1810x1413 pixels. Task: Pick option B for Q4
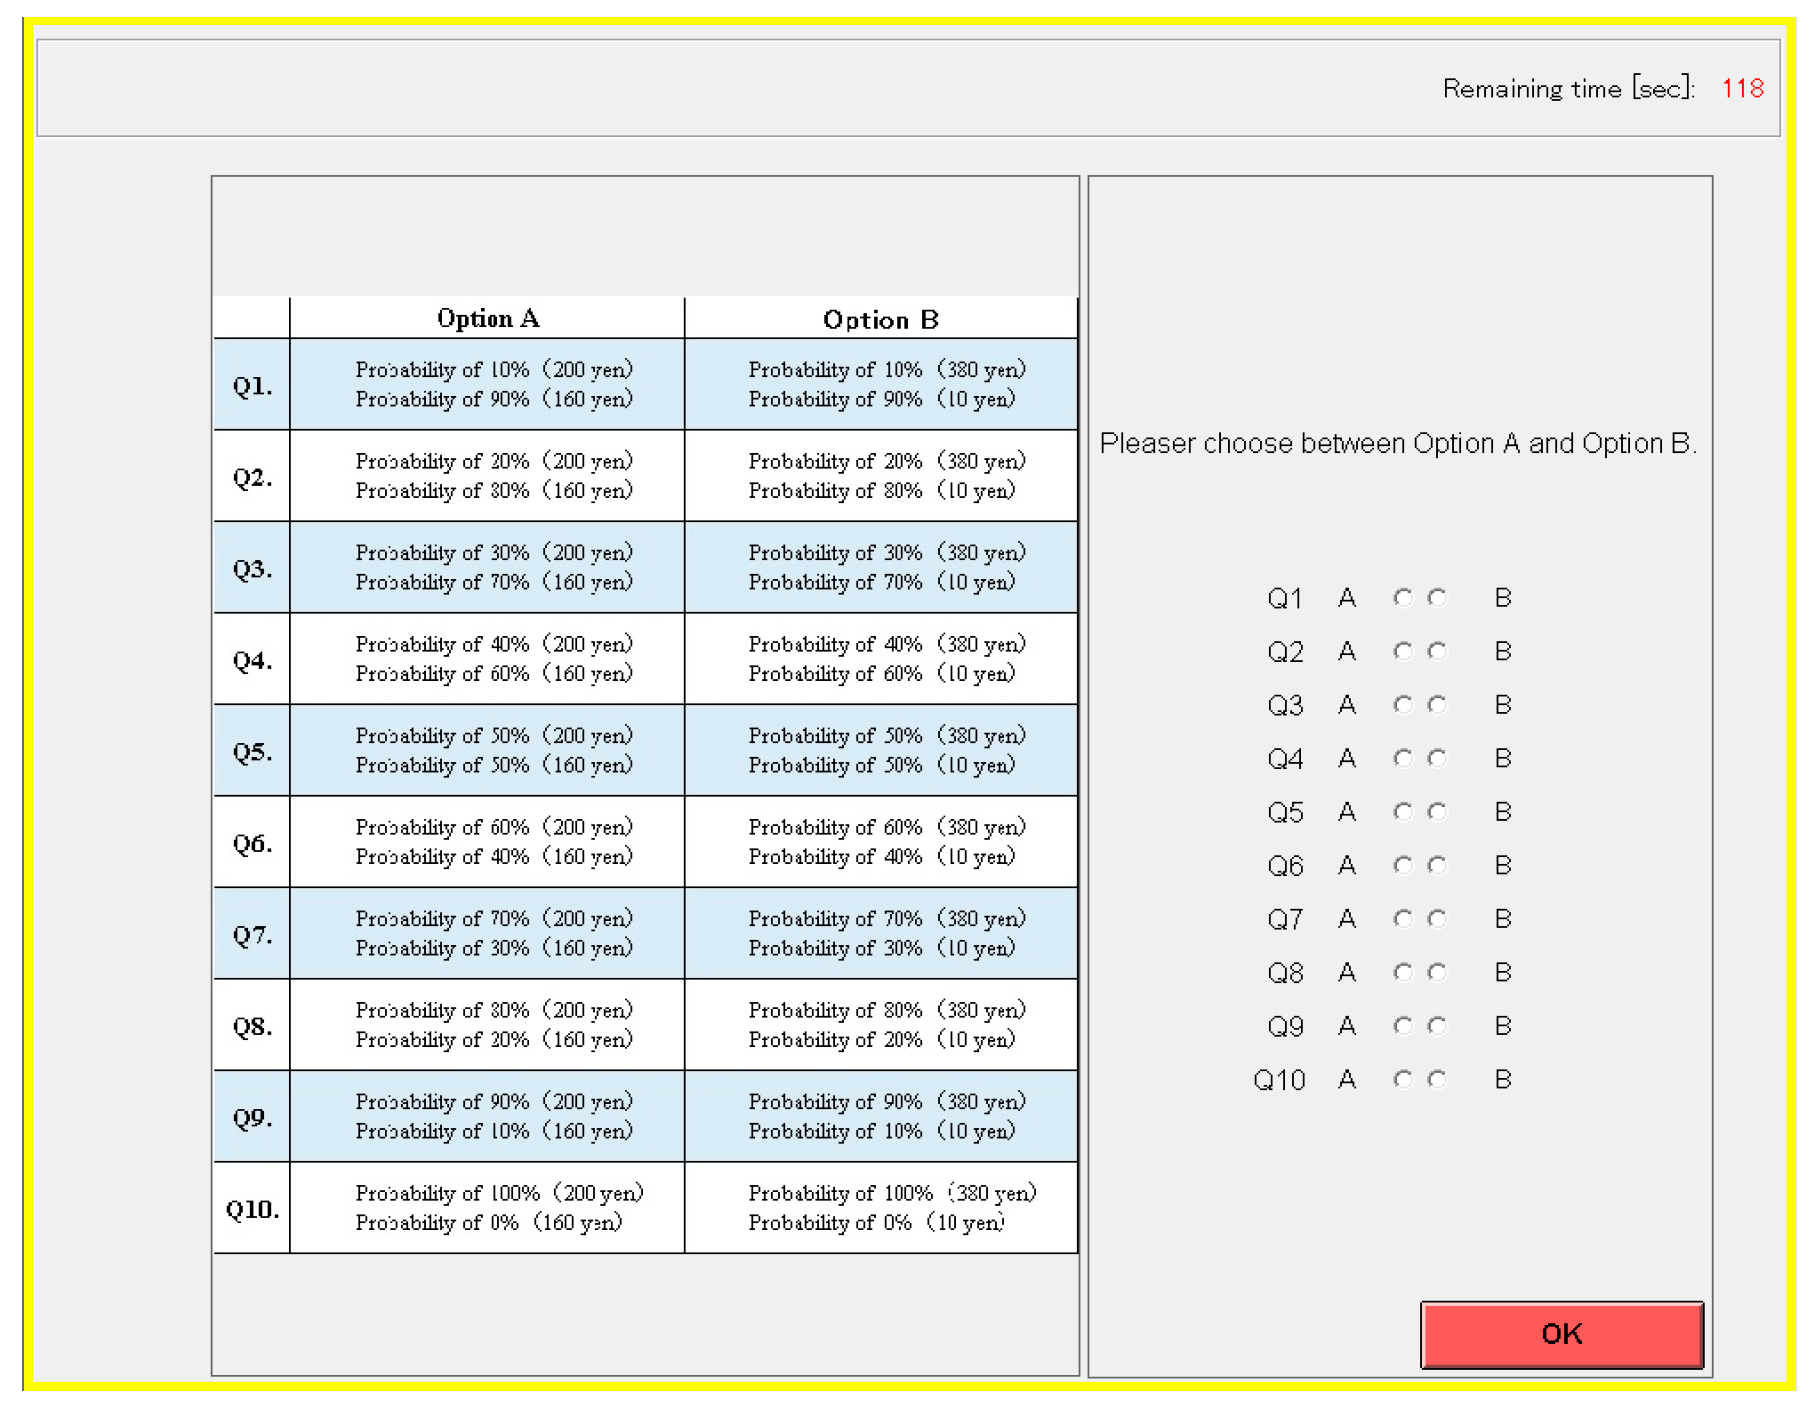pos(1437,759)
